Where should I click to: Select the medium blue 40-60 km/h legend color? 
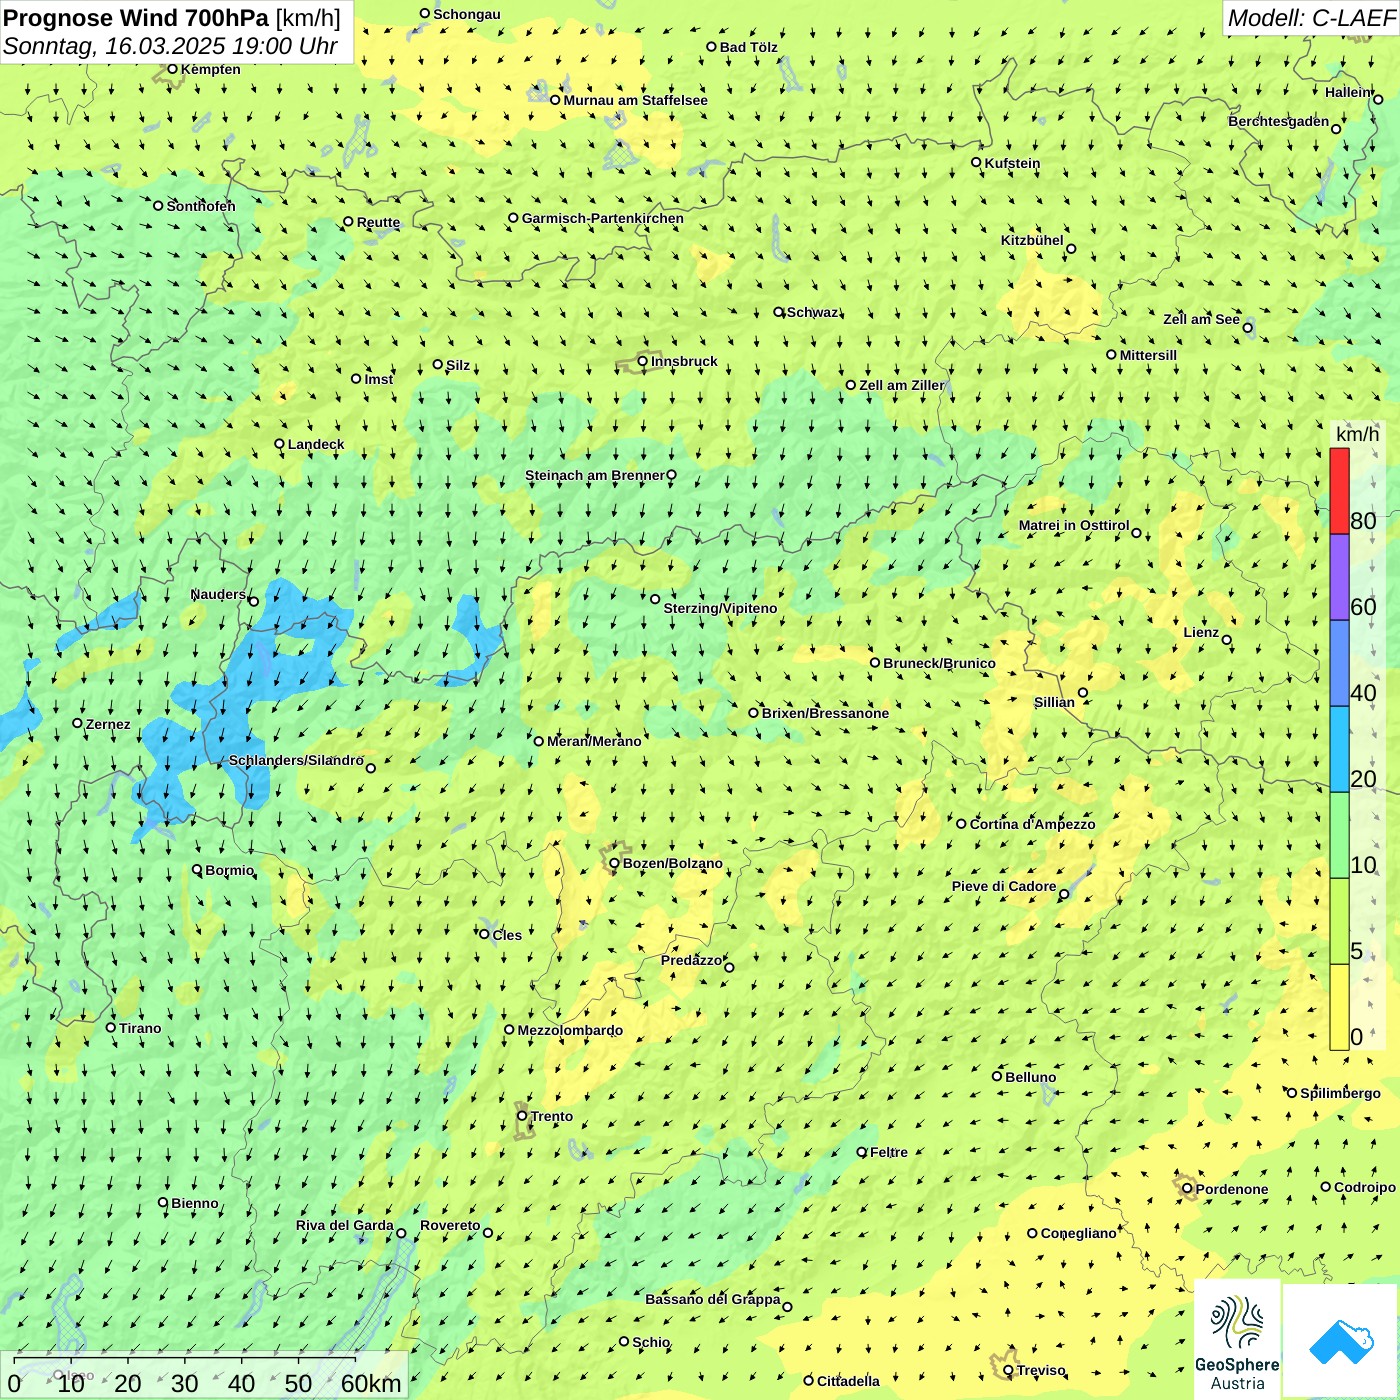click(x=1339, y=664)
